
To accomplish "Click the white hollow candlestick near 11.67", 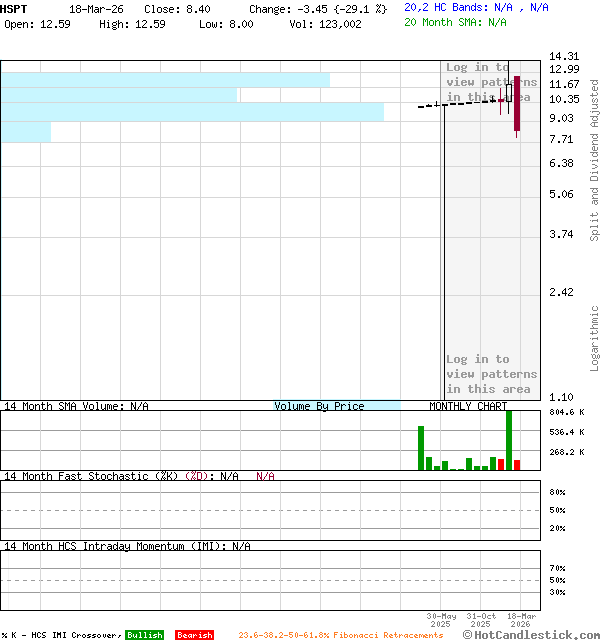I will coord(509,93).
